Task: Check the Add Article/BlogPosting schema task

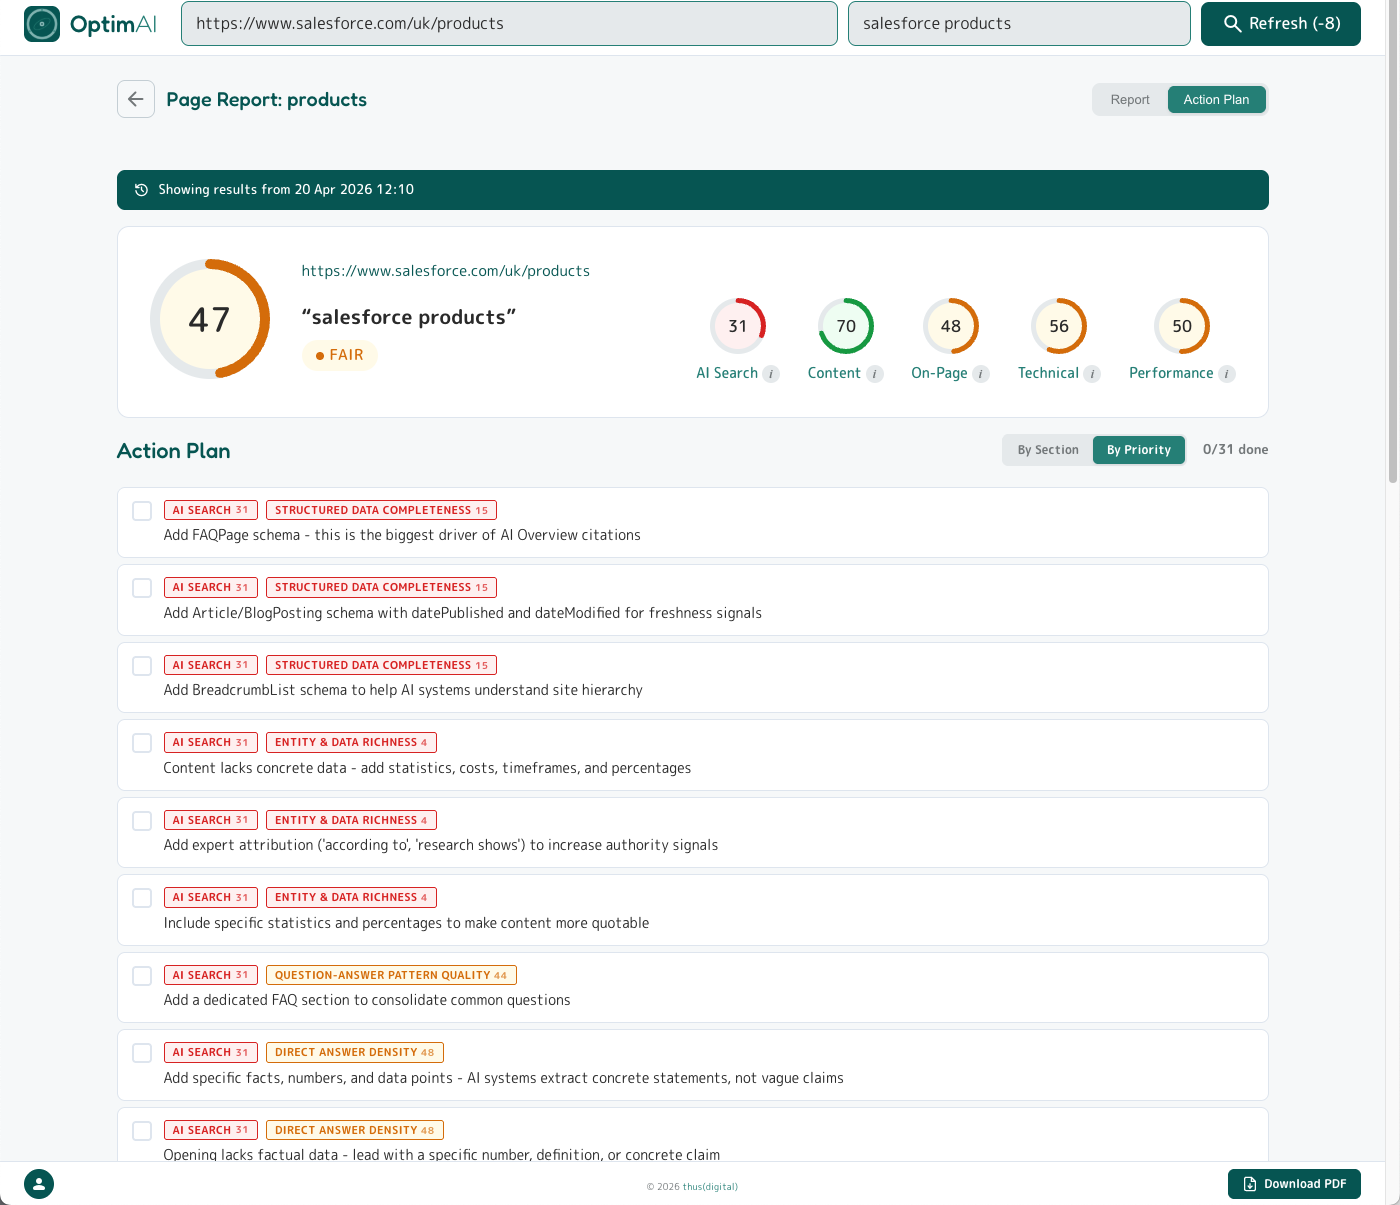Action: 142,588
